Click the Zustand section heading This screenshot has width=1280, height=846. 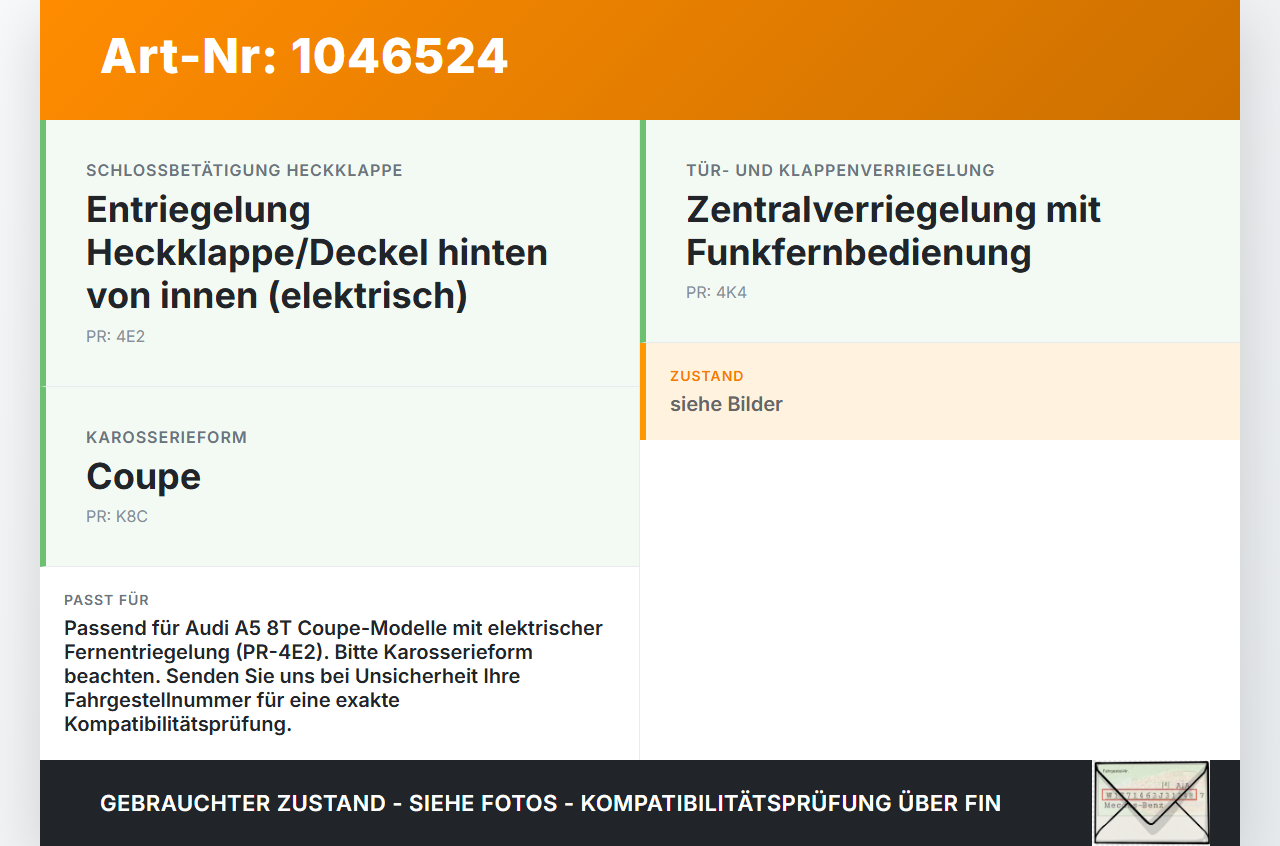[x=707, y=376]
